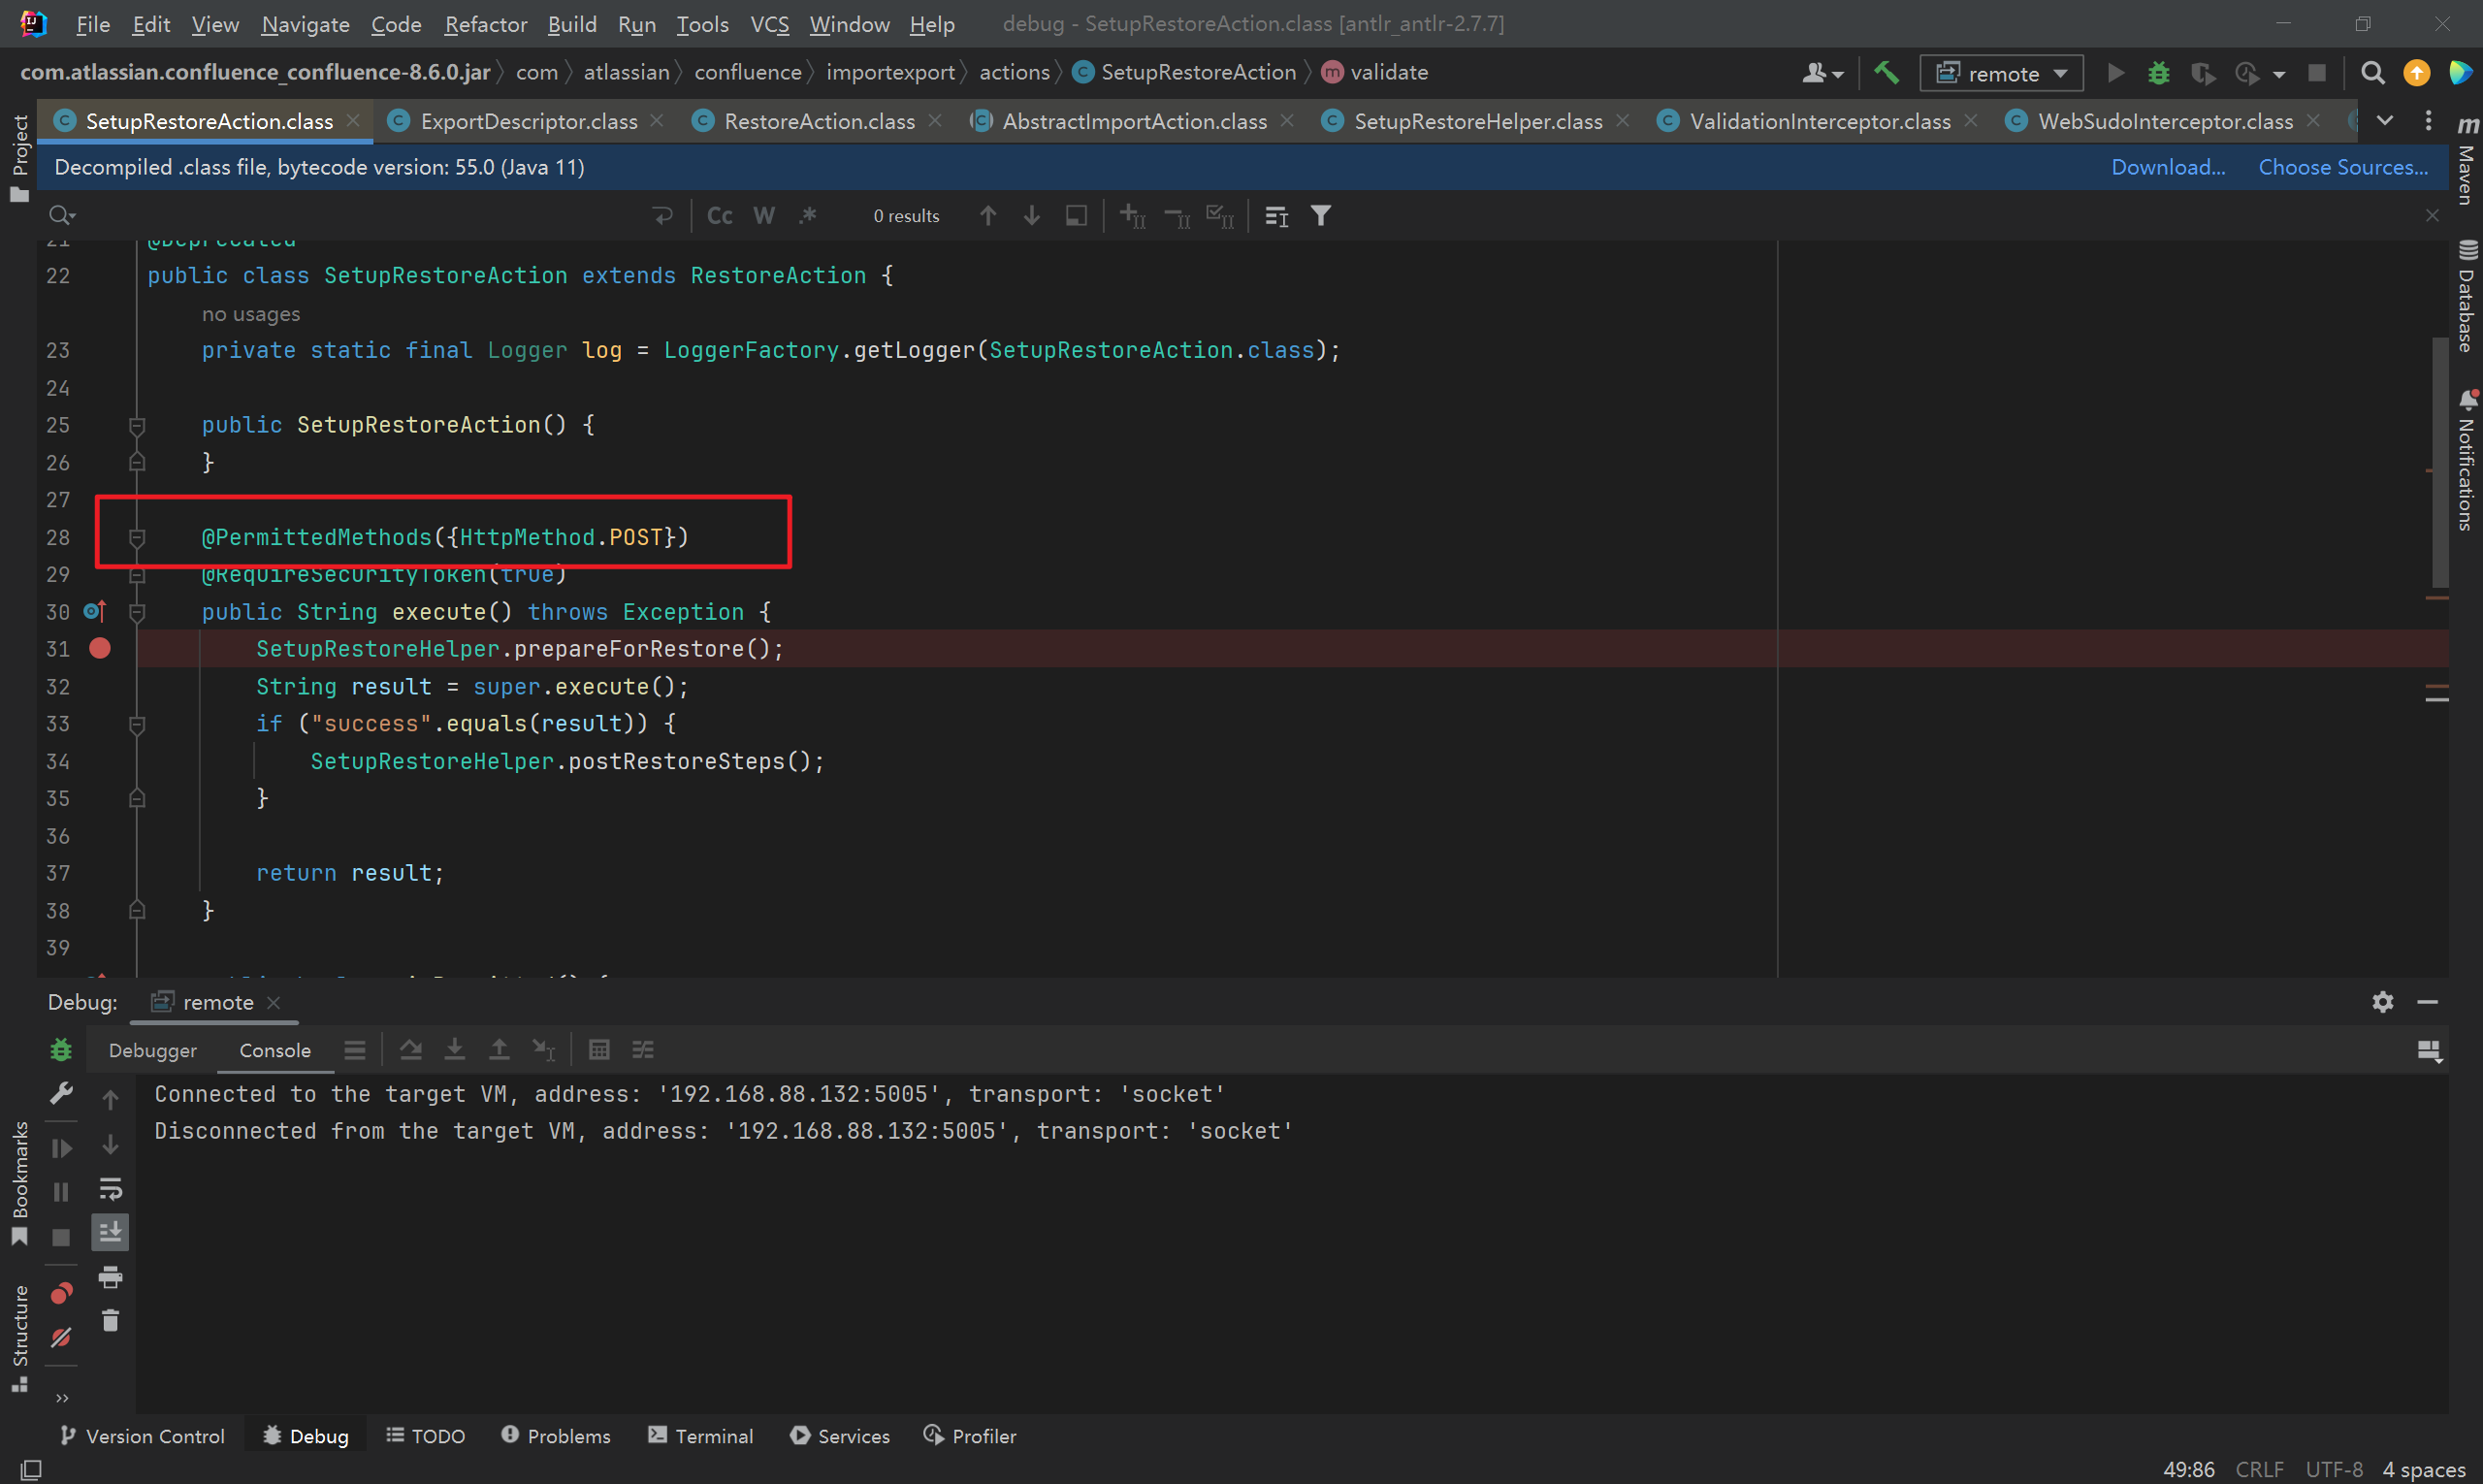Select the Console tab in debug panel
This screenshot has width=2483, height=1484.
point(274,1049)
